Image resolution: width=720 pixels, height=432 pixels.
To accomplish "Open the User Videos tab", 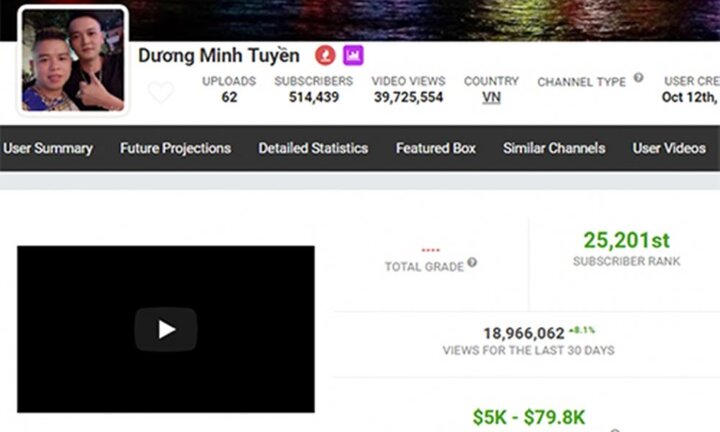I will pyautogui.click(x=669, y=148).
